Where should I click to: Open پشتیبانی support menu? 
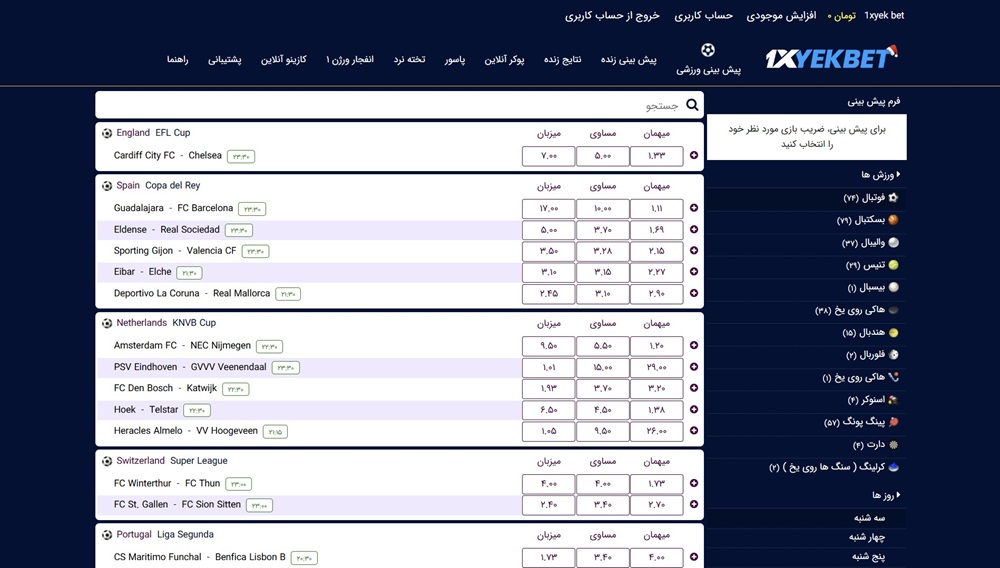(224, 59)
